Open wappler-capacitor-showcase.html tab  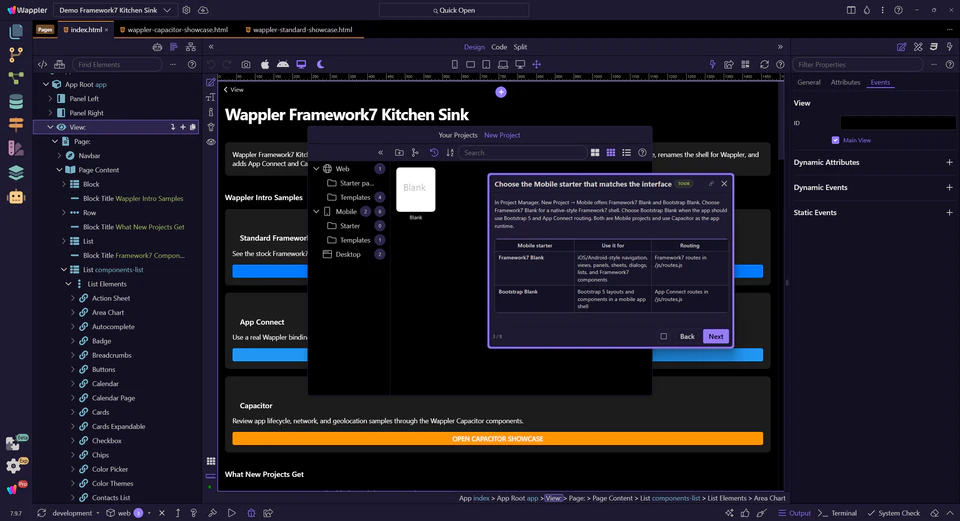178,29
